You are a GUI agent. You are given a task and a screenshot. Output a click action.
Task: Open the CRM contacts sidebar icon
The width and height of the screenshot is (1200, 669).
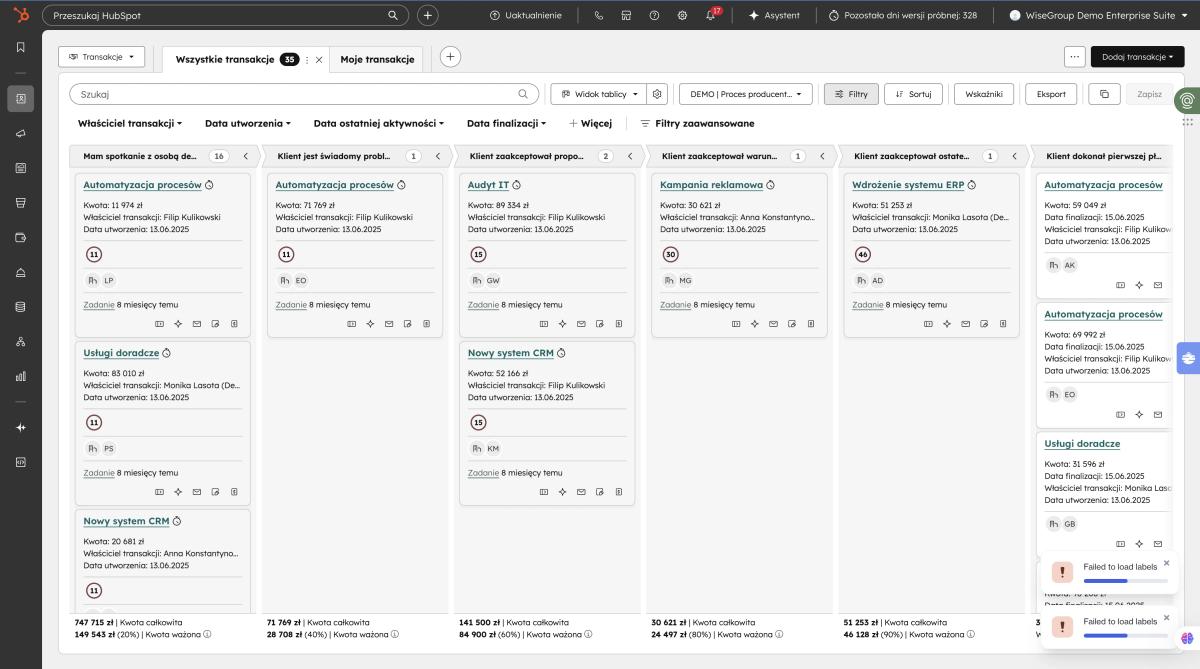(21, 98)
